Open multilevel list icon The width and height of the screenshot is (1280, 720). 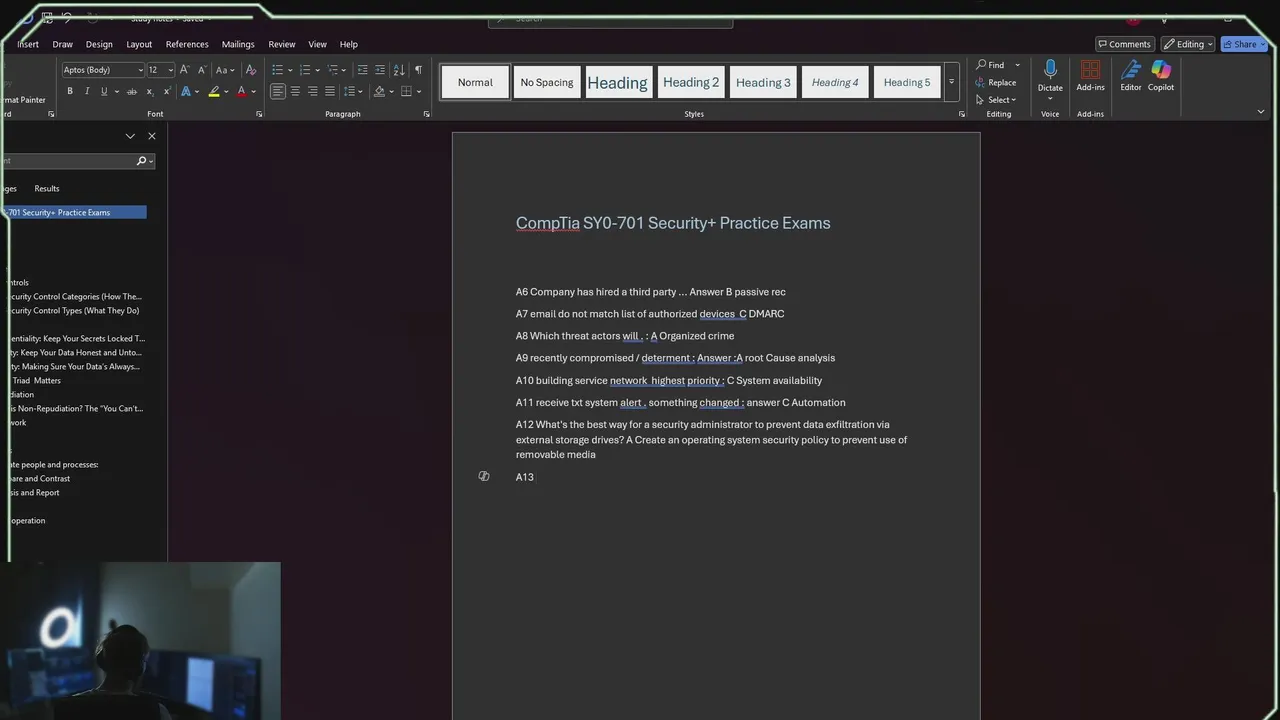pyautogui.click(x=333, y=70)
